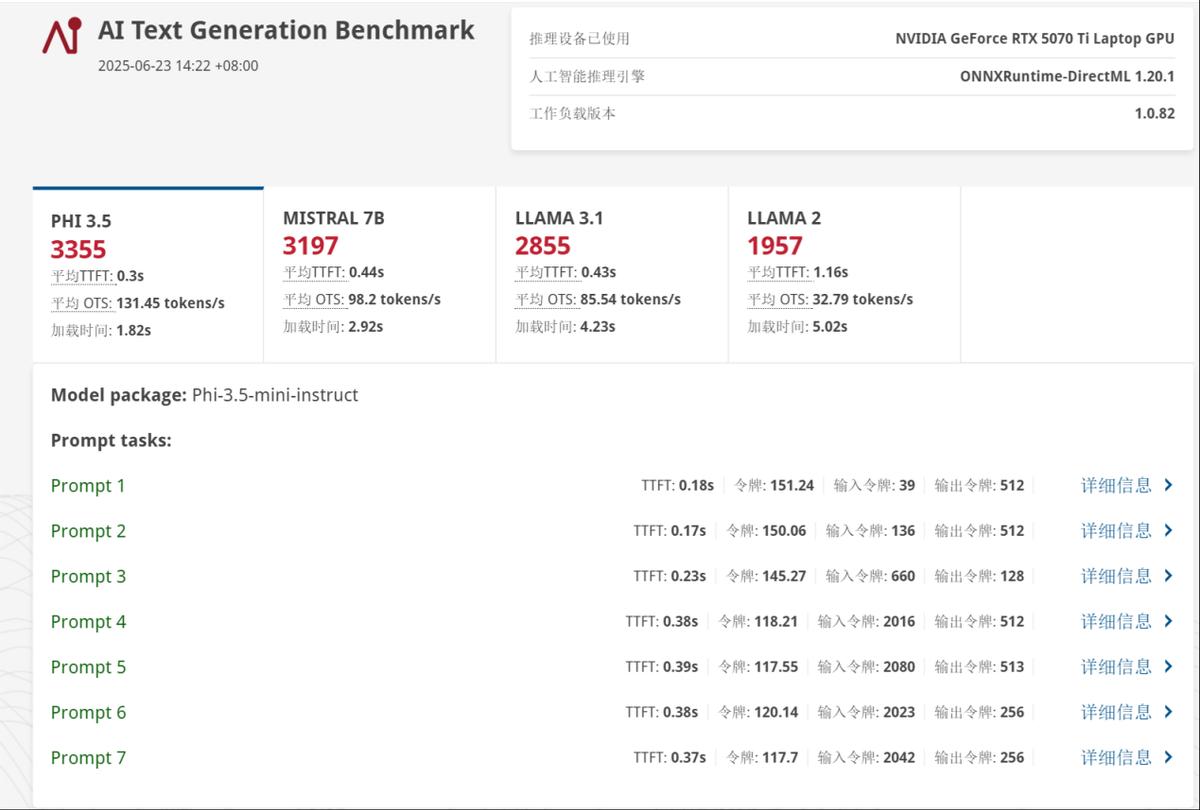Image resolution: width=1200 pixels, height=810 pixels.
Task: Click the 平均 OTS label under MISTRAL 7B
Action: click(x=312, y=300)
